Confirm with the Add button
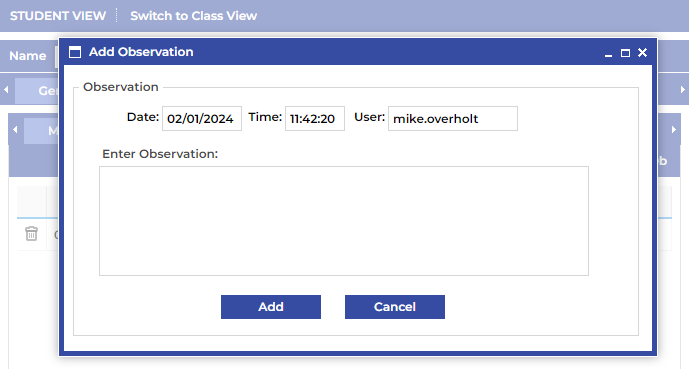 pyautogui.click(x=271, y=307)
